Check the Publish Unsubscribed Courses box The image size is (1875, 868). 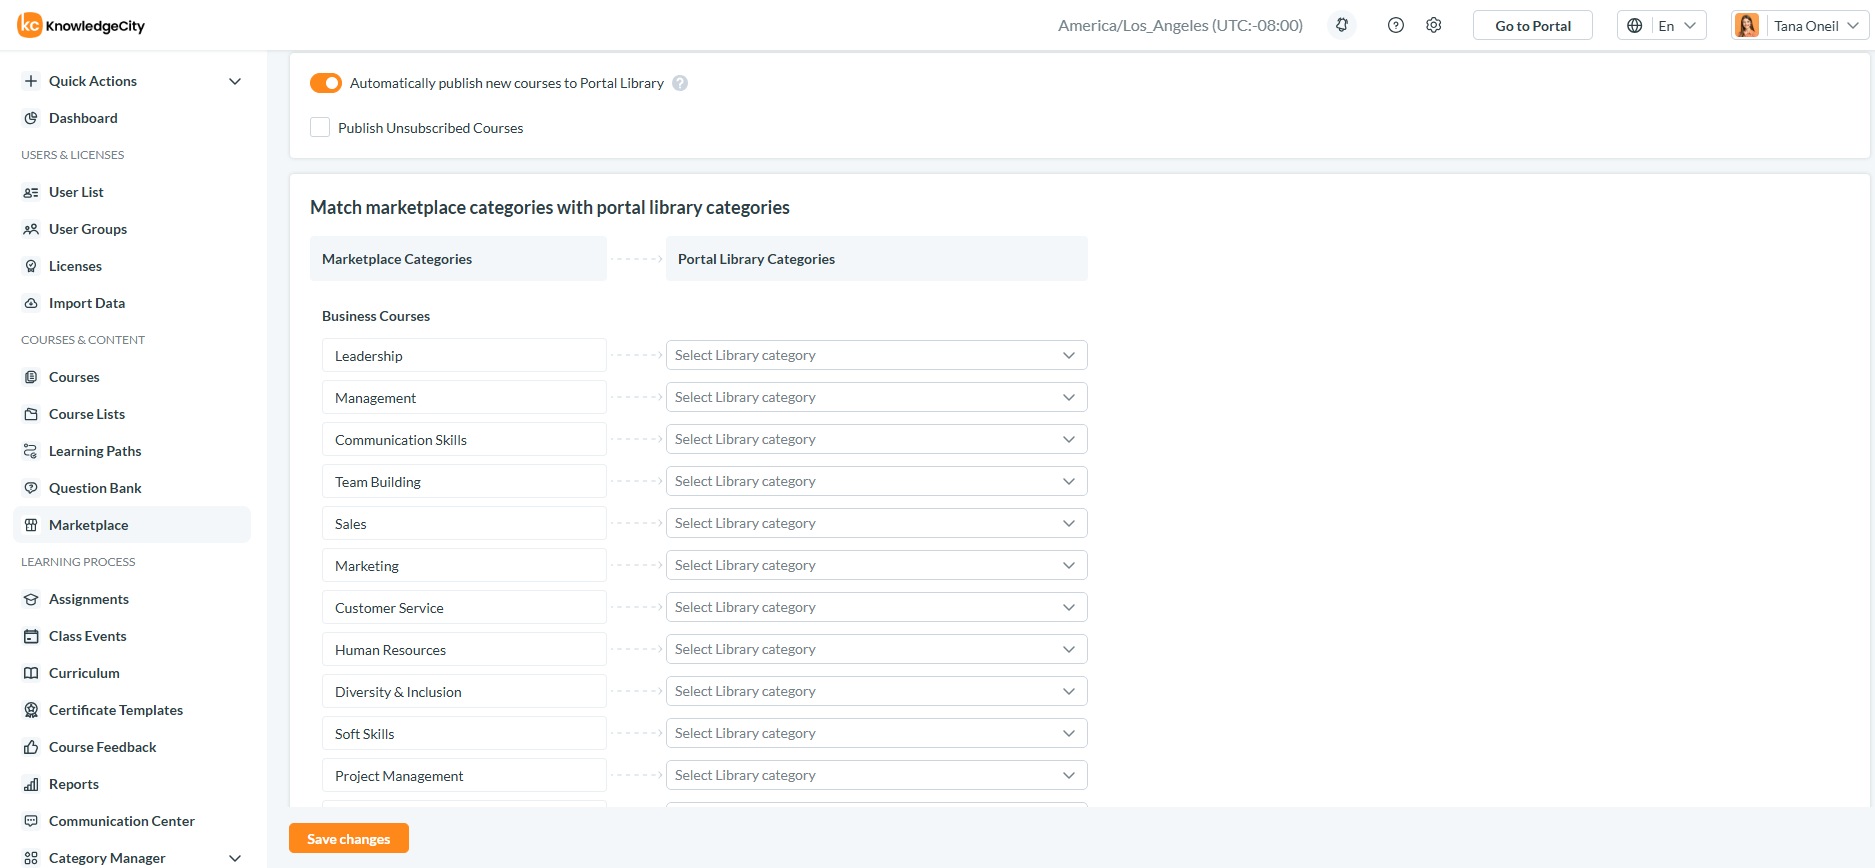coord(320,127)
